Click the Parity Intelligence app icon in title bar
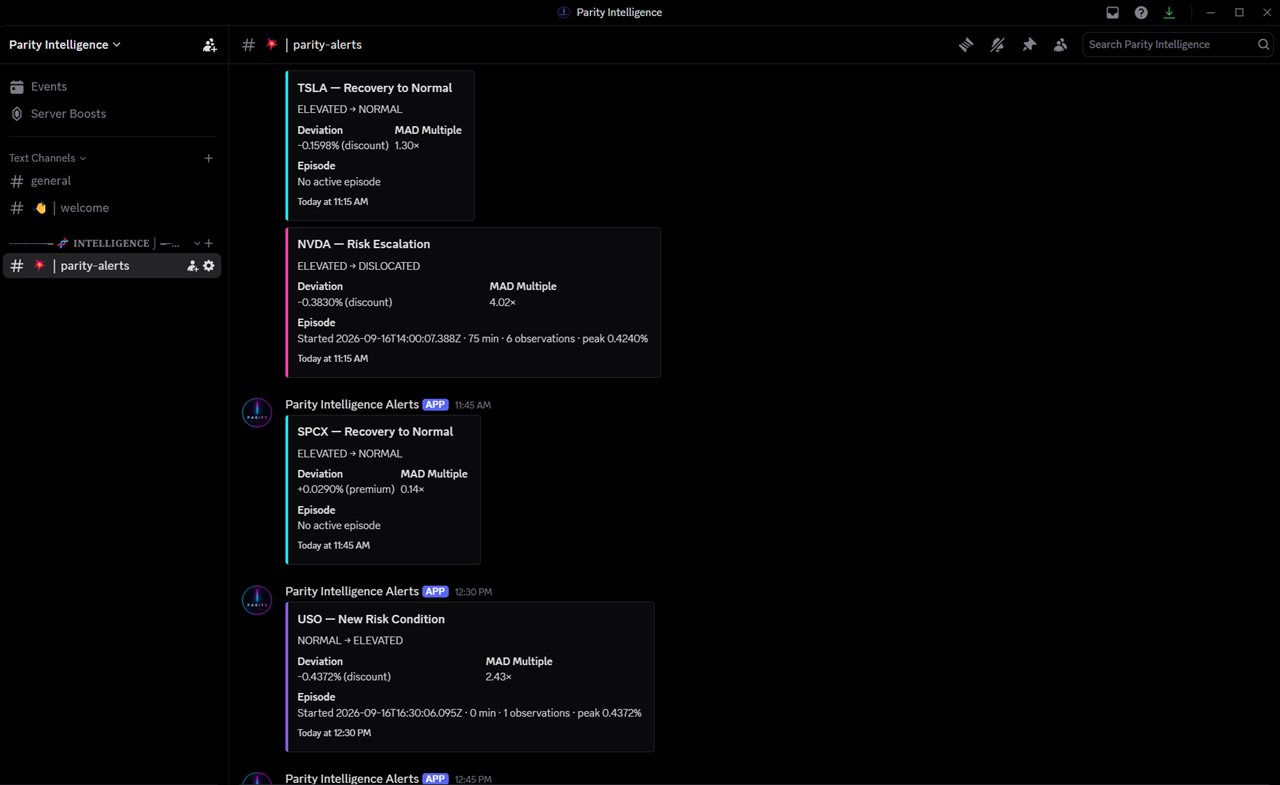Screen dimensions: 1280x785 564,13
